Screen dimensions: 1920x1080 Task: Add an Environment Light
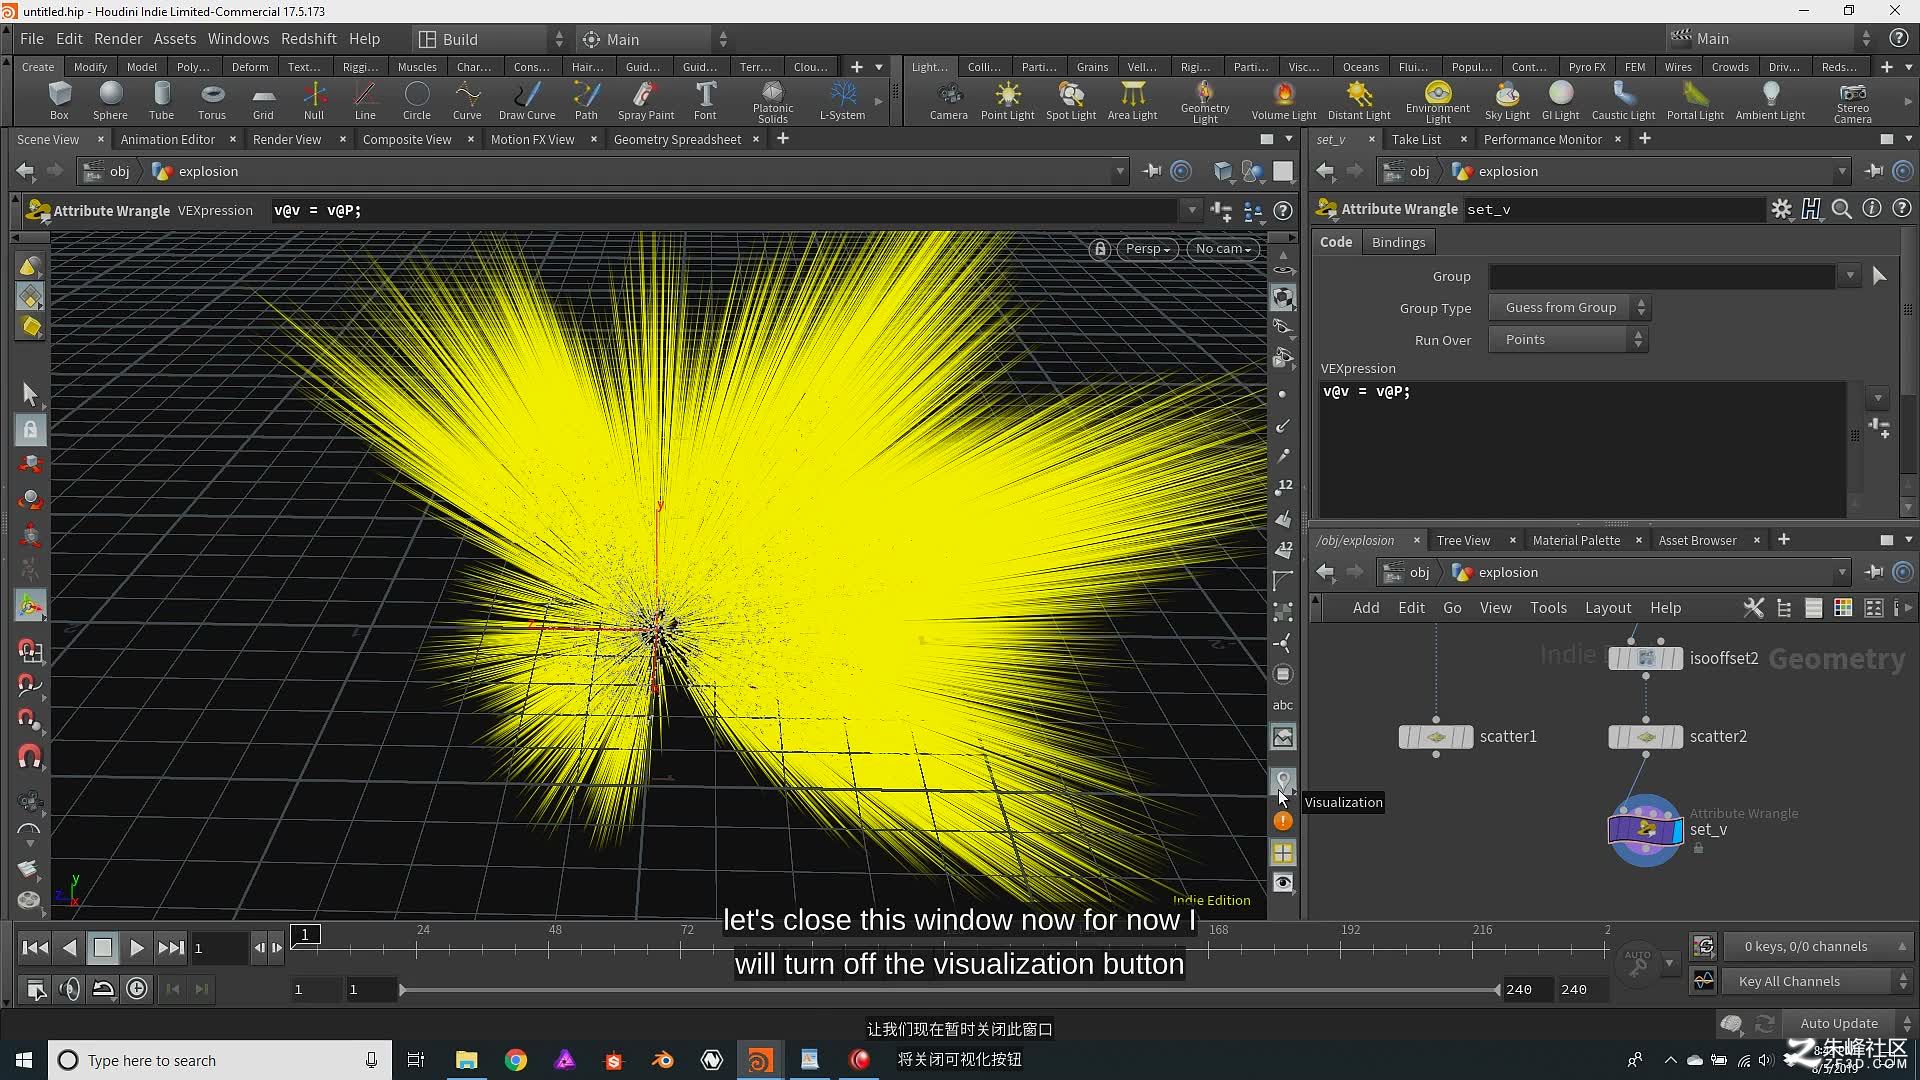click(1438, 102)
